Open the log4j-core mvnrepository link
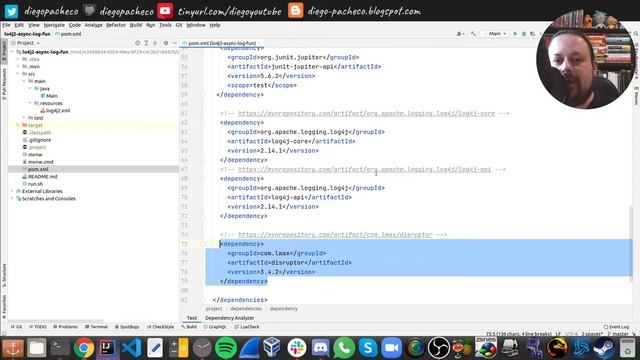 click(367, 113)
